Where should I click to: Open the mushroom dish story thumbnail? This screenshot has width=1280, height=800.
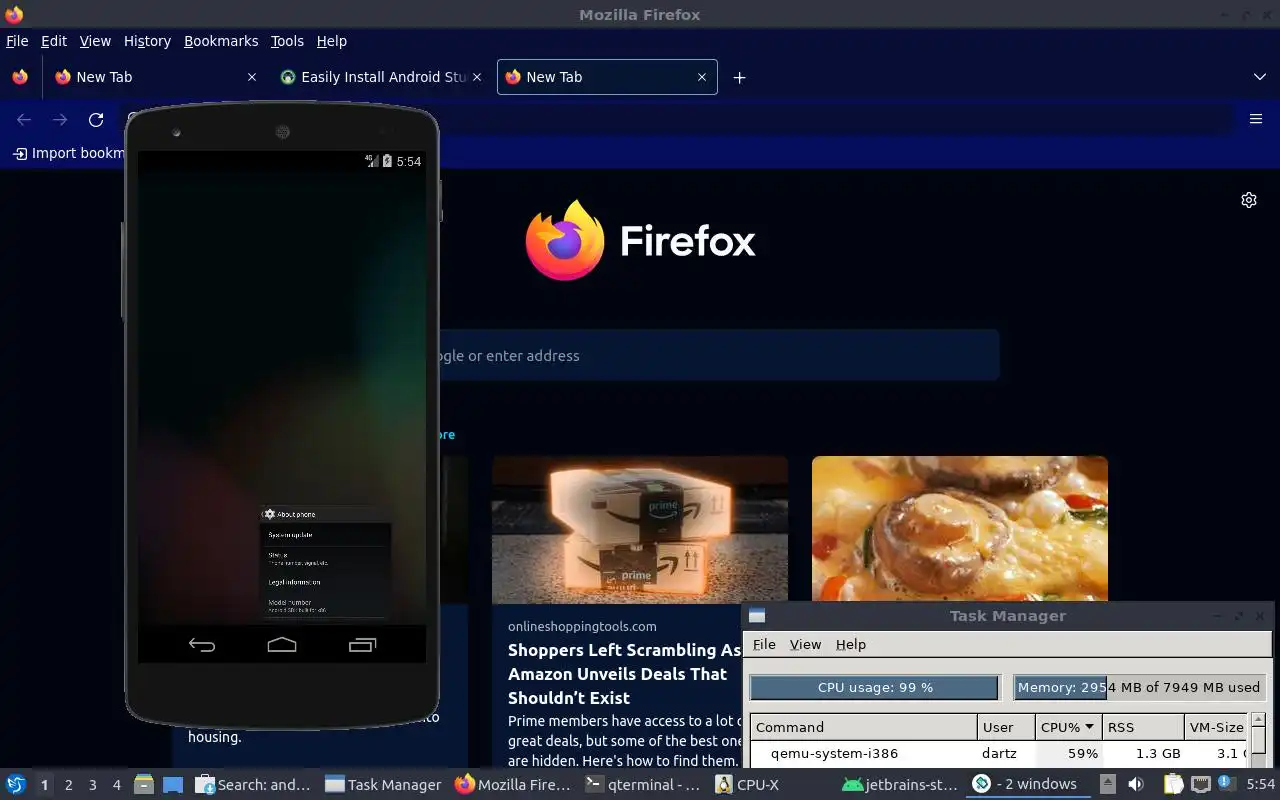pyautogui.click(x=960, y=529)
